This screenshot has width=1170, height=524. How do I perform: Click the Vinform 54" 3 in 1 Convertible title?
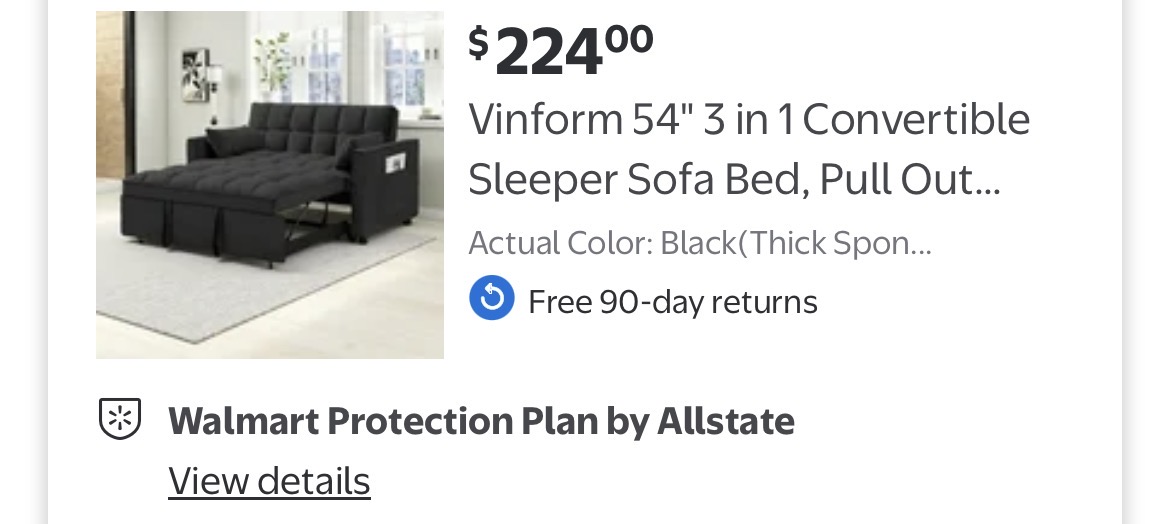[x=749, y=120]
